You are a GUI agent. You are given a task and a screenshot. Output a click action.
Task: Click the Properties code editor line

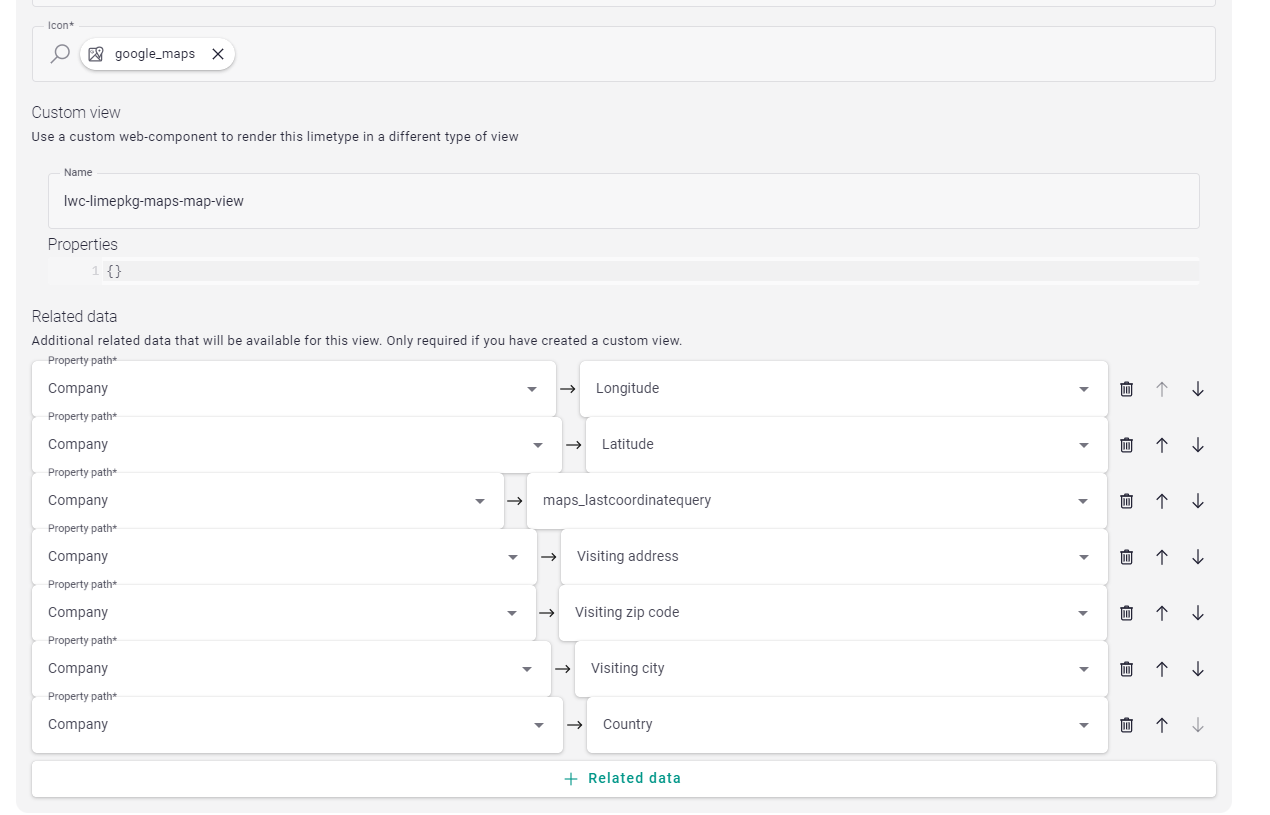tap(650, 271)
